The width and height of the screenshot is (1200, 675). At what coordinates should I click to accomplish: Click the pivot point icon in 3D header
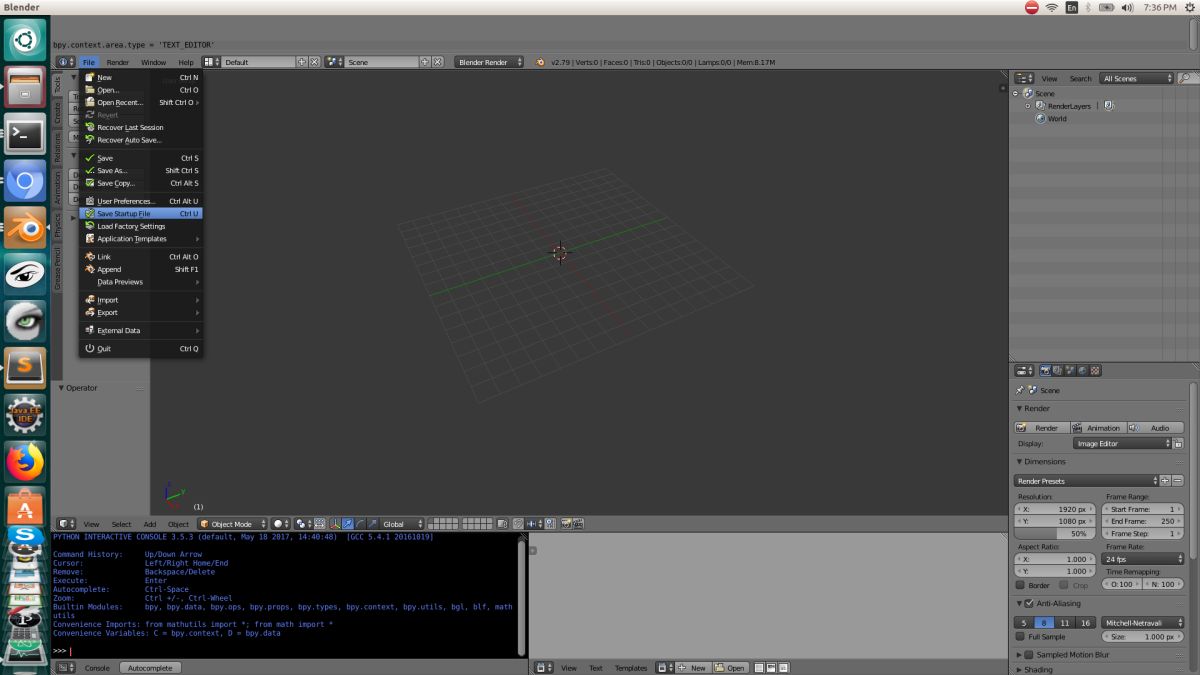point(303,524)
